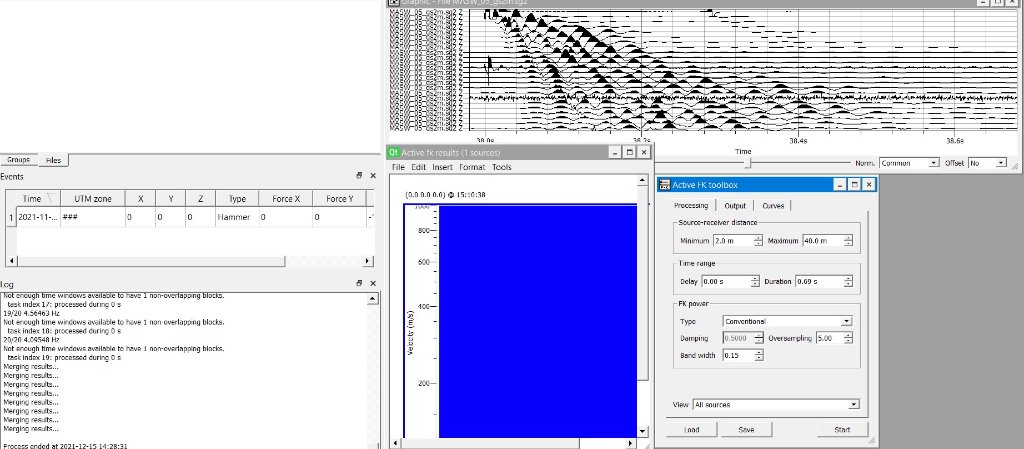Float the Events panel using its undock icon
The image size is (1024, 449).
pyautogui.click(x=359, y=175)
